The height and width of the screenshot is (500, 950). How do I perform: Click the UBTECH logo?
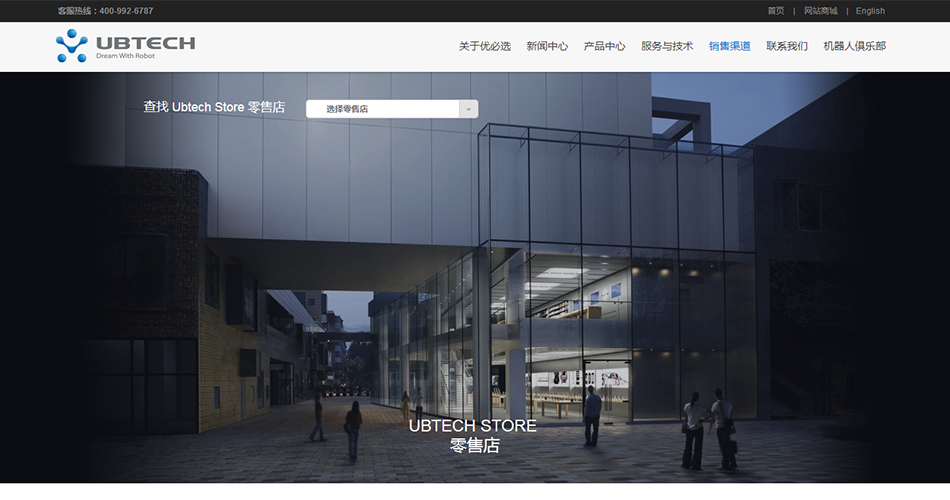tap(125, 45)
